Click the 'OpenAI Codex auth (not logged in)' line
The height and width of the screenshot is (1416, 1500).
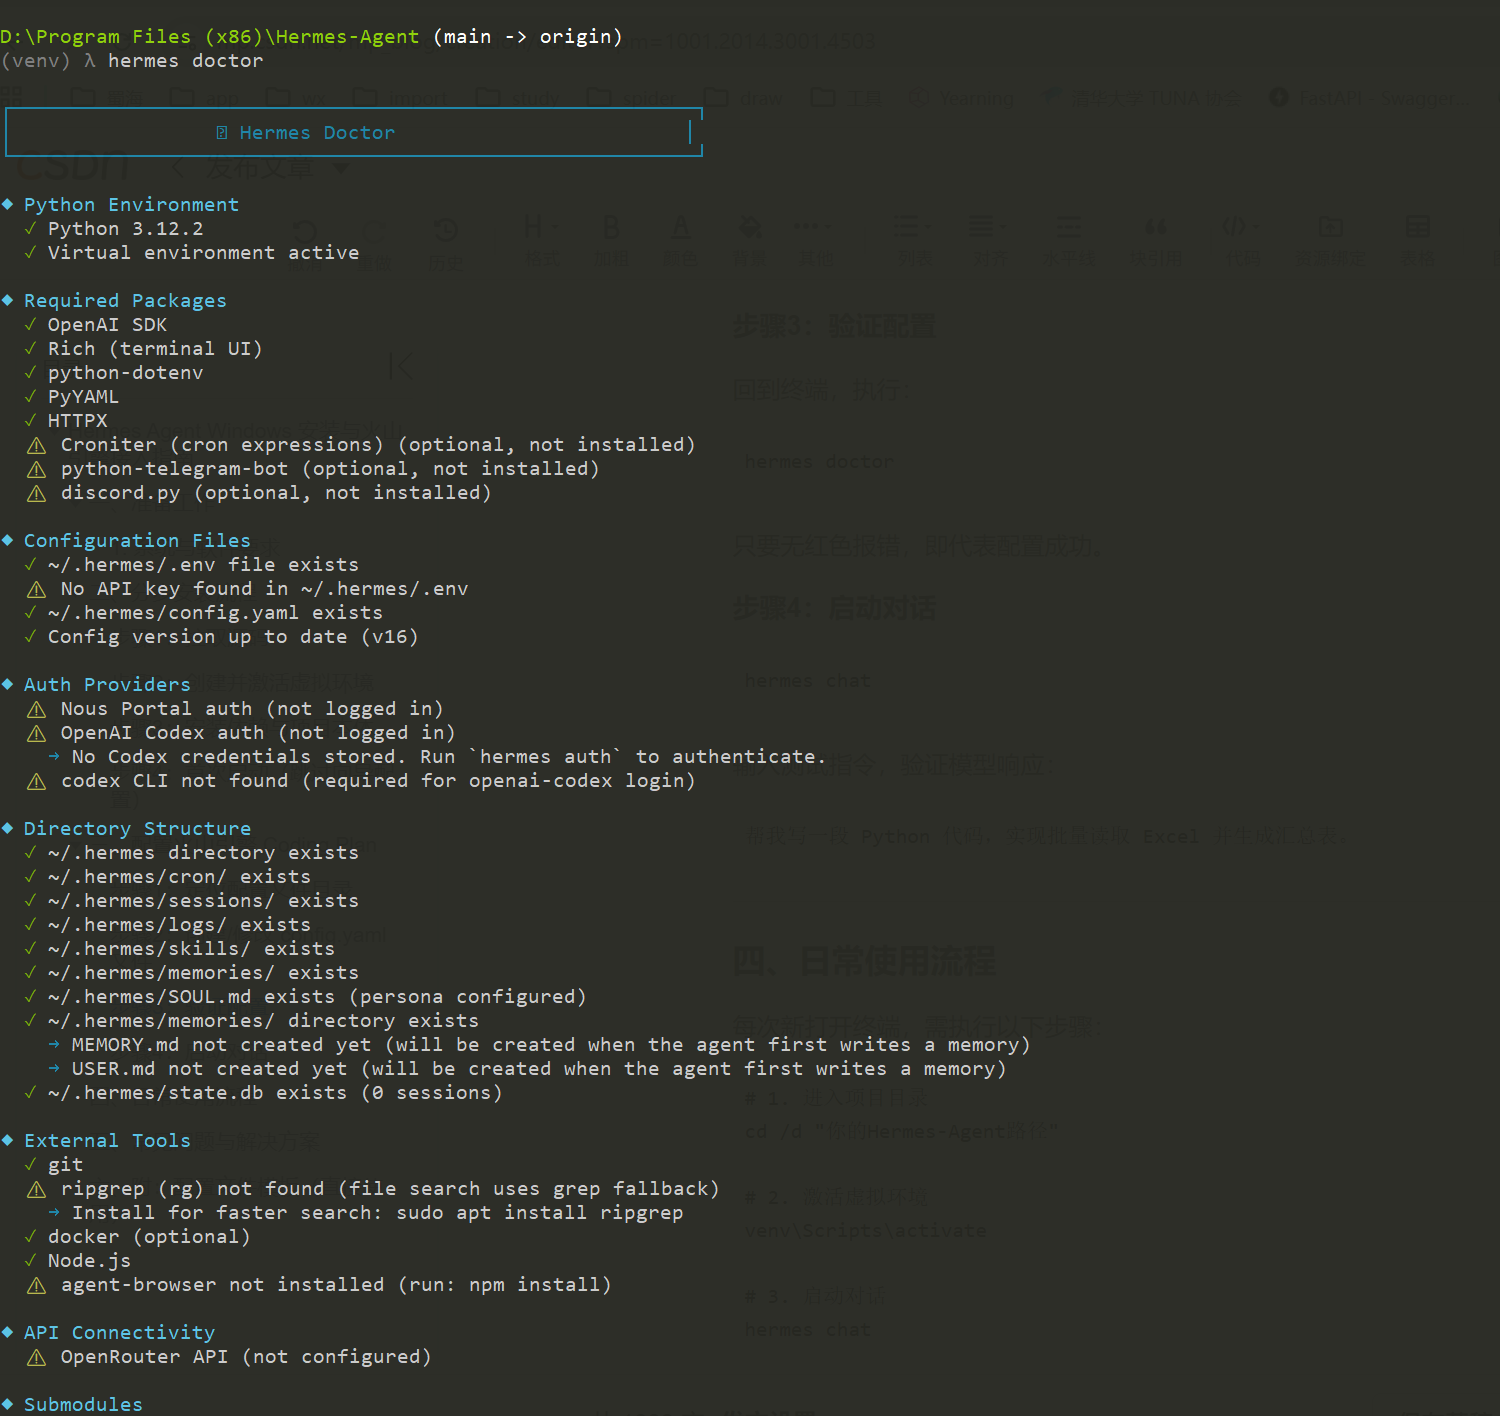258,733
